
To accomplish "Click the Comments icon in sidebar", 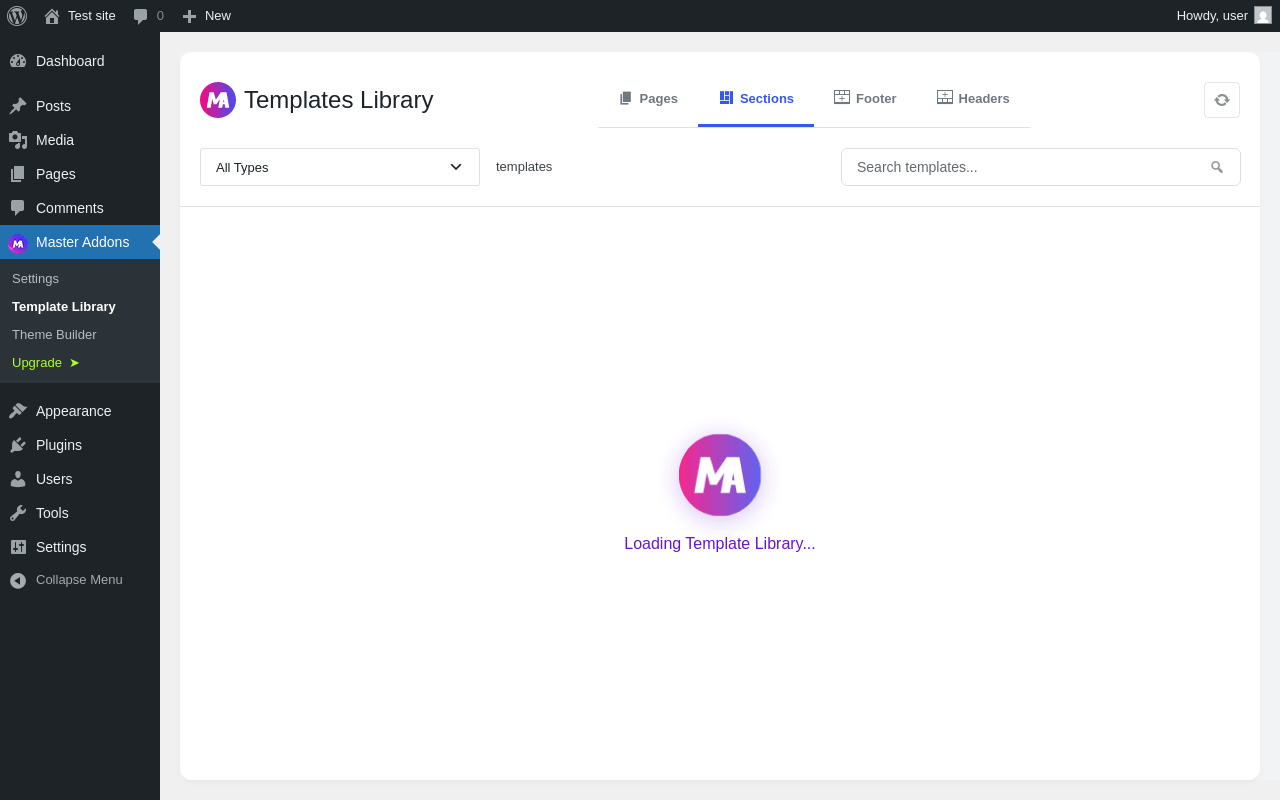I will tap(18, 208).
